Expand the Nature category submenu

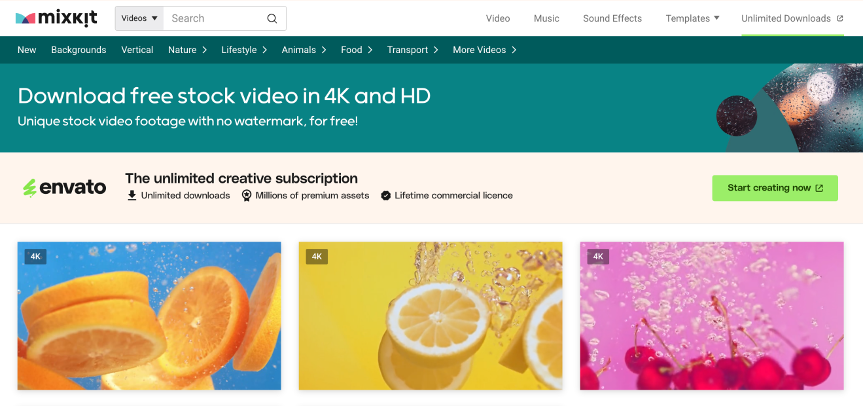(187, 50)
